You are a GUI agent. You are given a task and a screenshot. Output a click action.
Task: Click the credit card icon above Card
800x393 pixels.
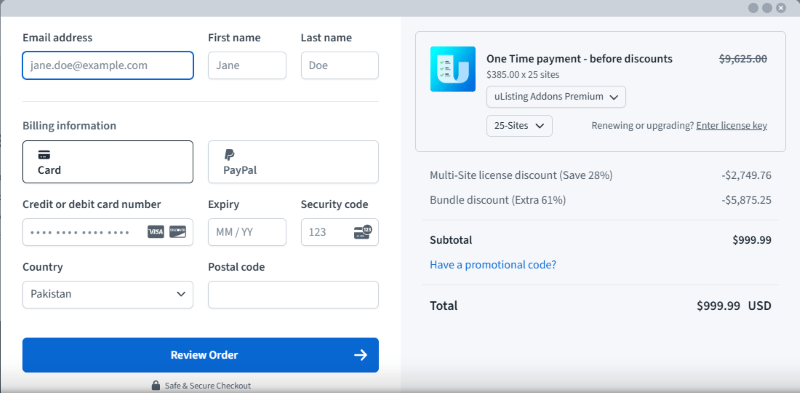44,155
